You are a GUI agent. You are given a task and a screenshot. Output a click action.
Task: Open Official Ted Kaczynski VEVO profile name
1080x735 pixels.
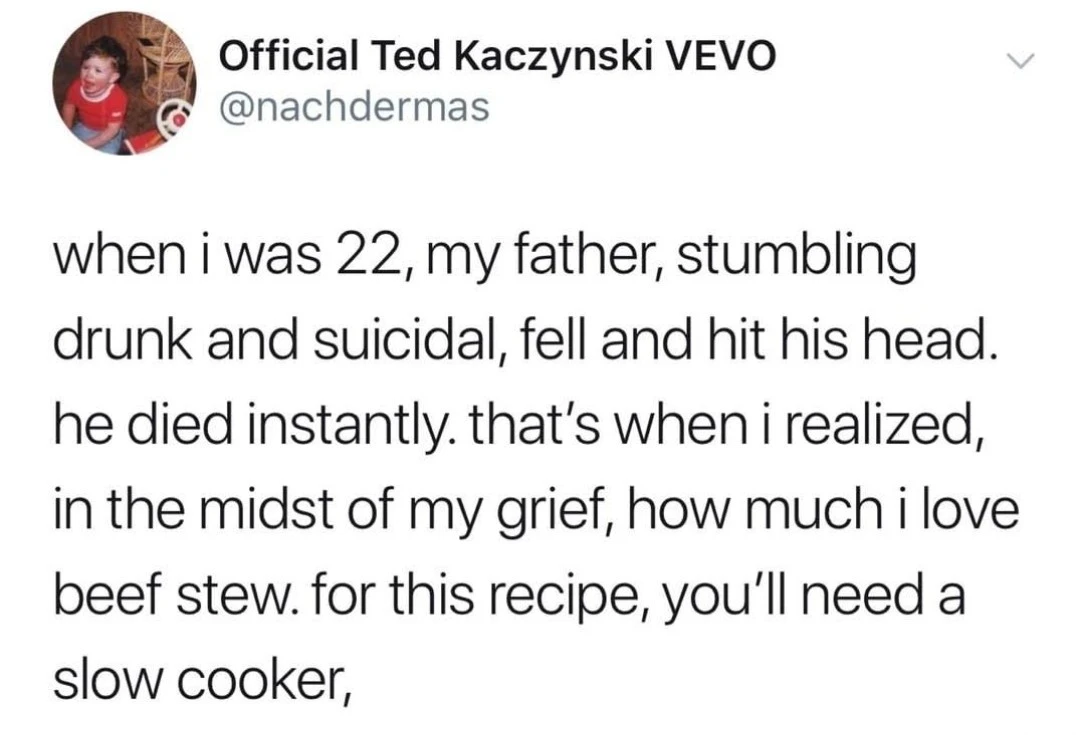pyautogui.click(x=497, y=56)
